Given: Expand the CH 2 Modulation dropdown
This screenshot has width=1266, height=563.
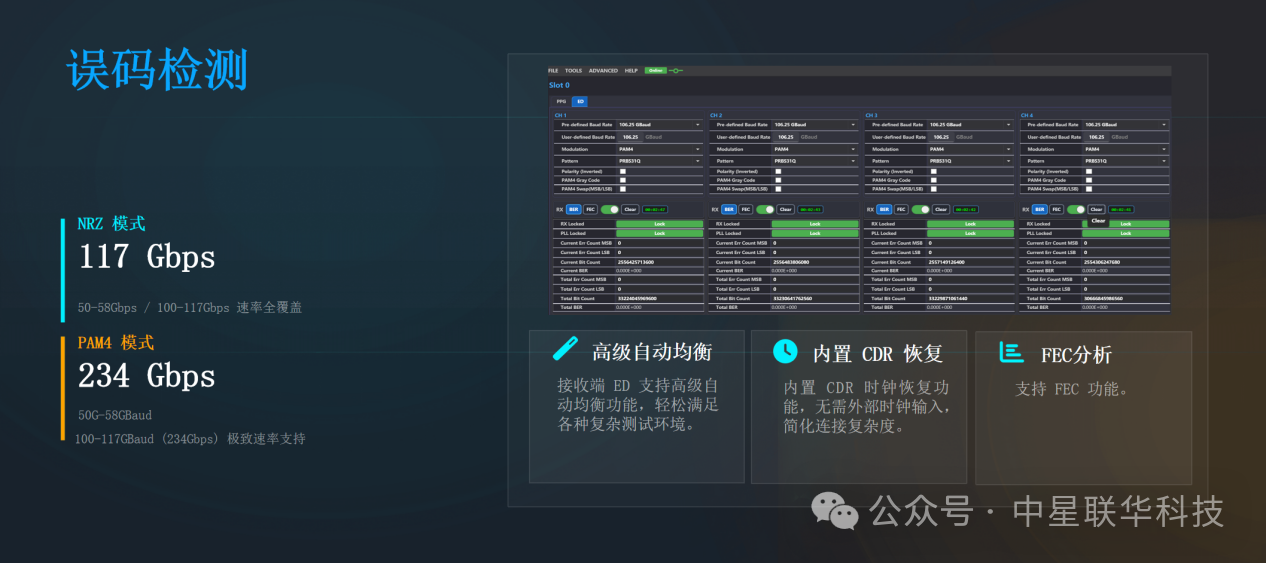Looking at the screenshot, I should [854, 149].
